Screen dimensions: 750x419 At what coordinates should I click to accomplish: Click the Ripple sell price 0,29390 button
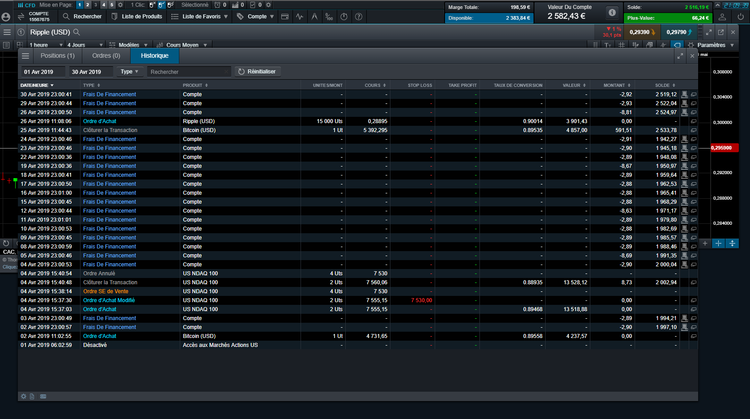[642, 33]
